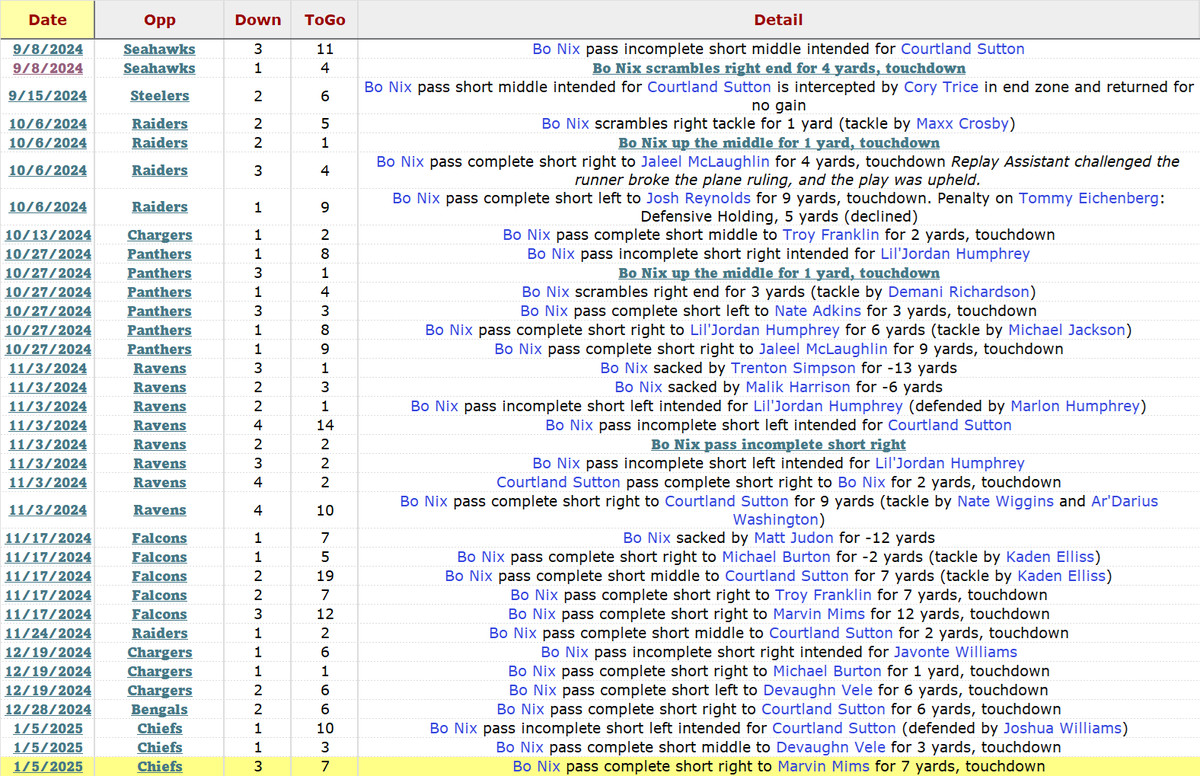Click the Down column header
This screenshot has width=1200, height=776.
[x=258, y=19]
